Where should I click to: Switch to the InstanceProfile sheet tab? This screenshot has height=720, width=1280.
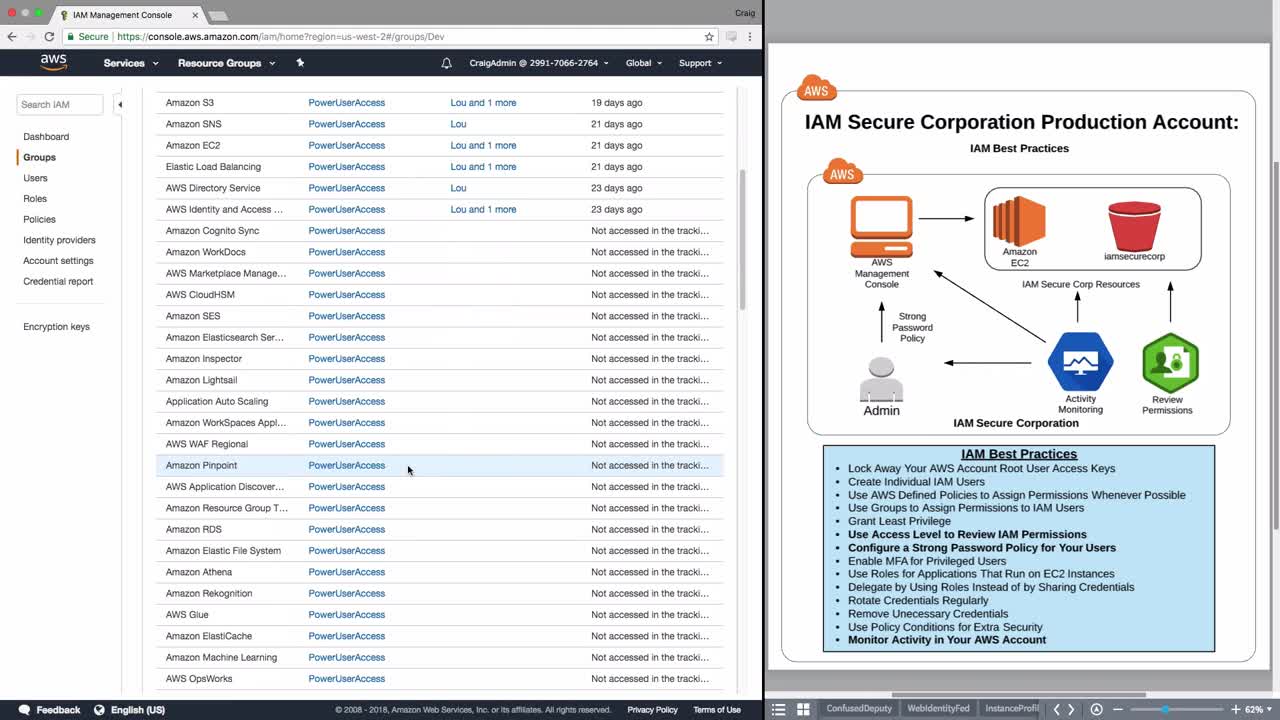coord(1011,709)
